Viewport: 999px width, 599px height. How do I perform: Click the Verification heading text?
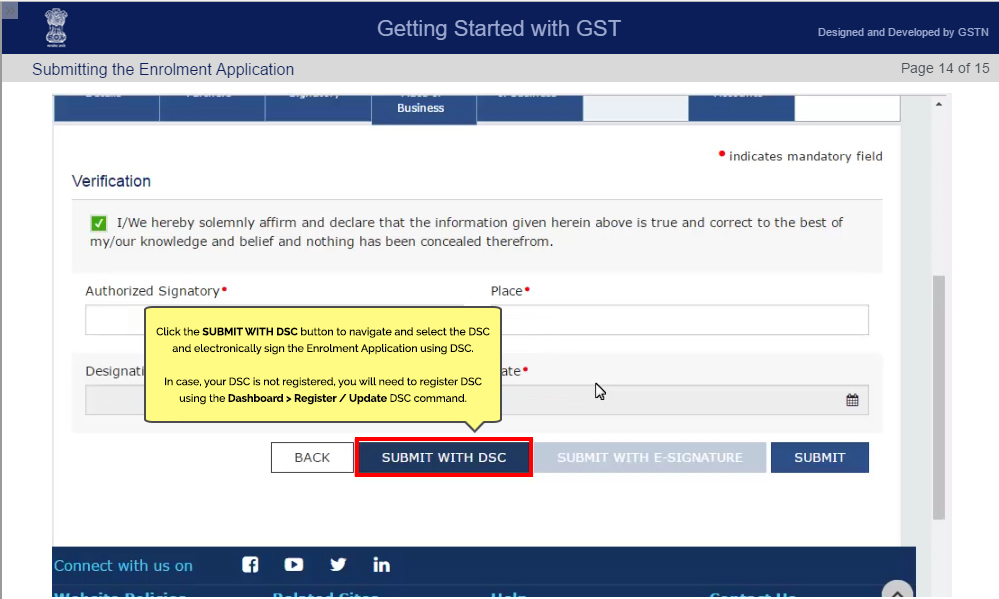[111, 181]
